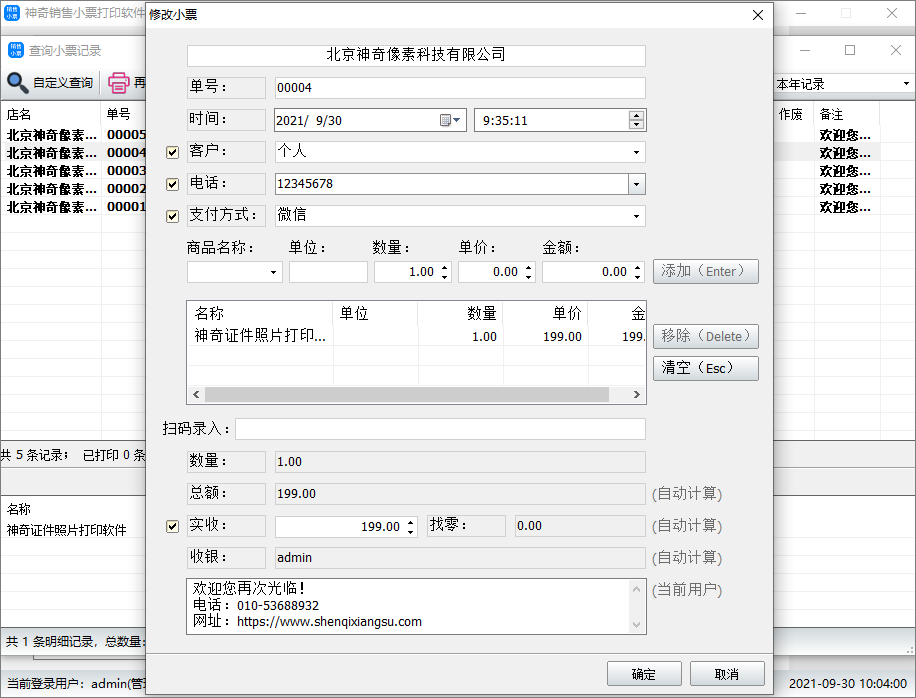Screen dimensions: 916x698
Task: Click the 添加 (Enter) button
Action: click(706, 272)
